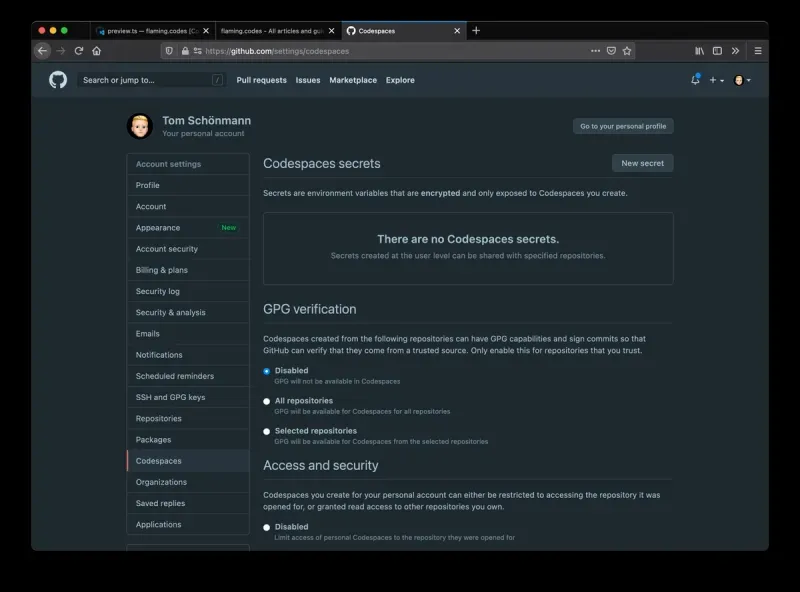The width and height of the screenshot is (800, 592).
Task: Click the site permissions icon beside the padlock
Action: click(197, 51)
